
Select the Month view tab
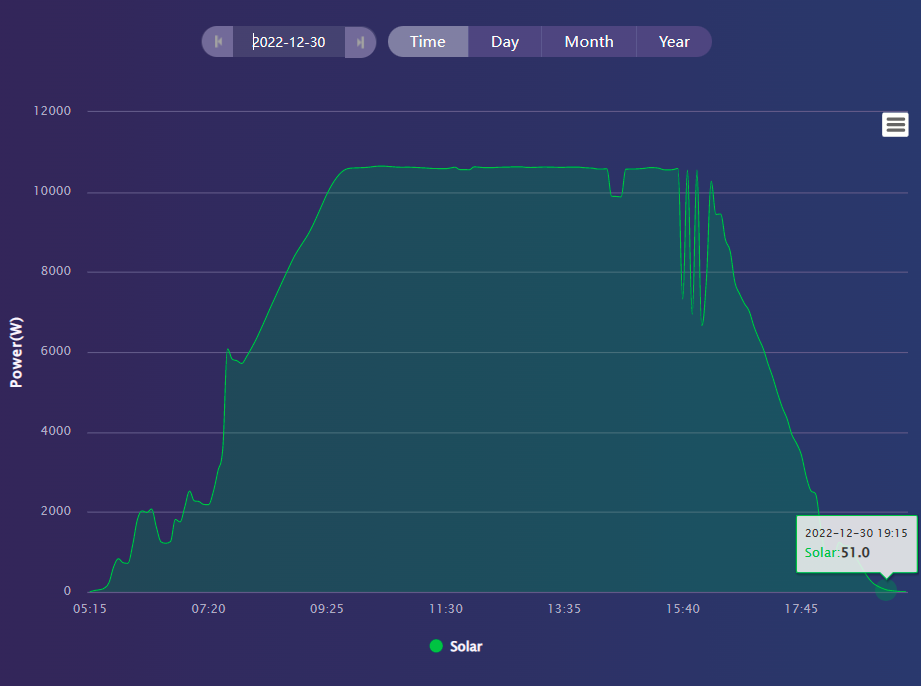tap(588, 42)
